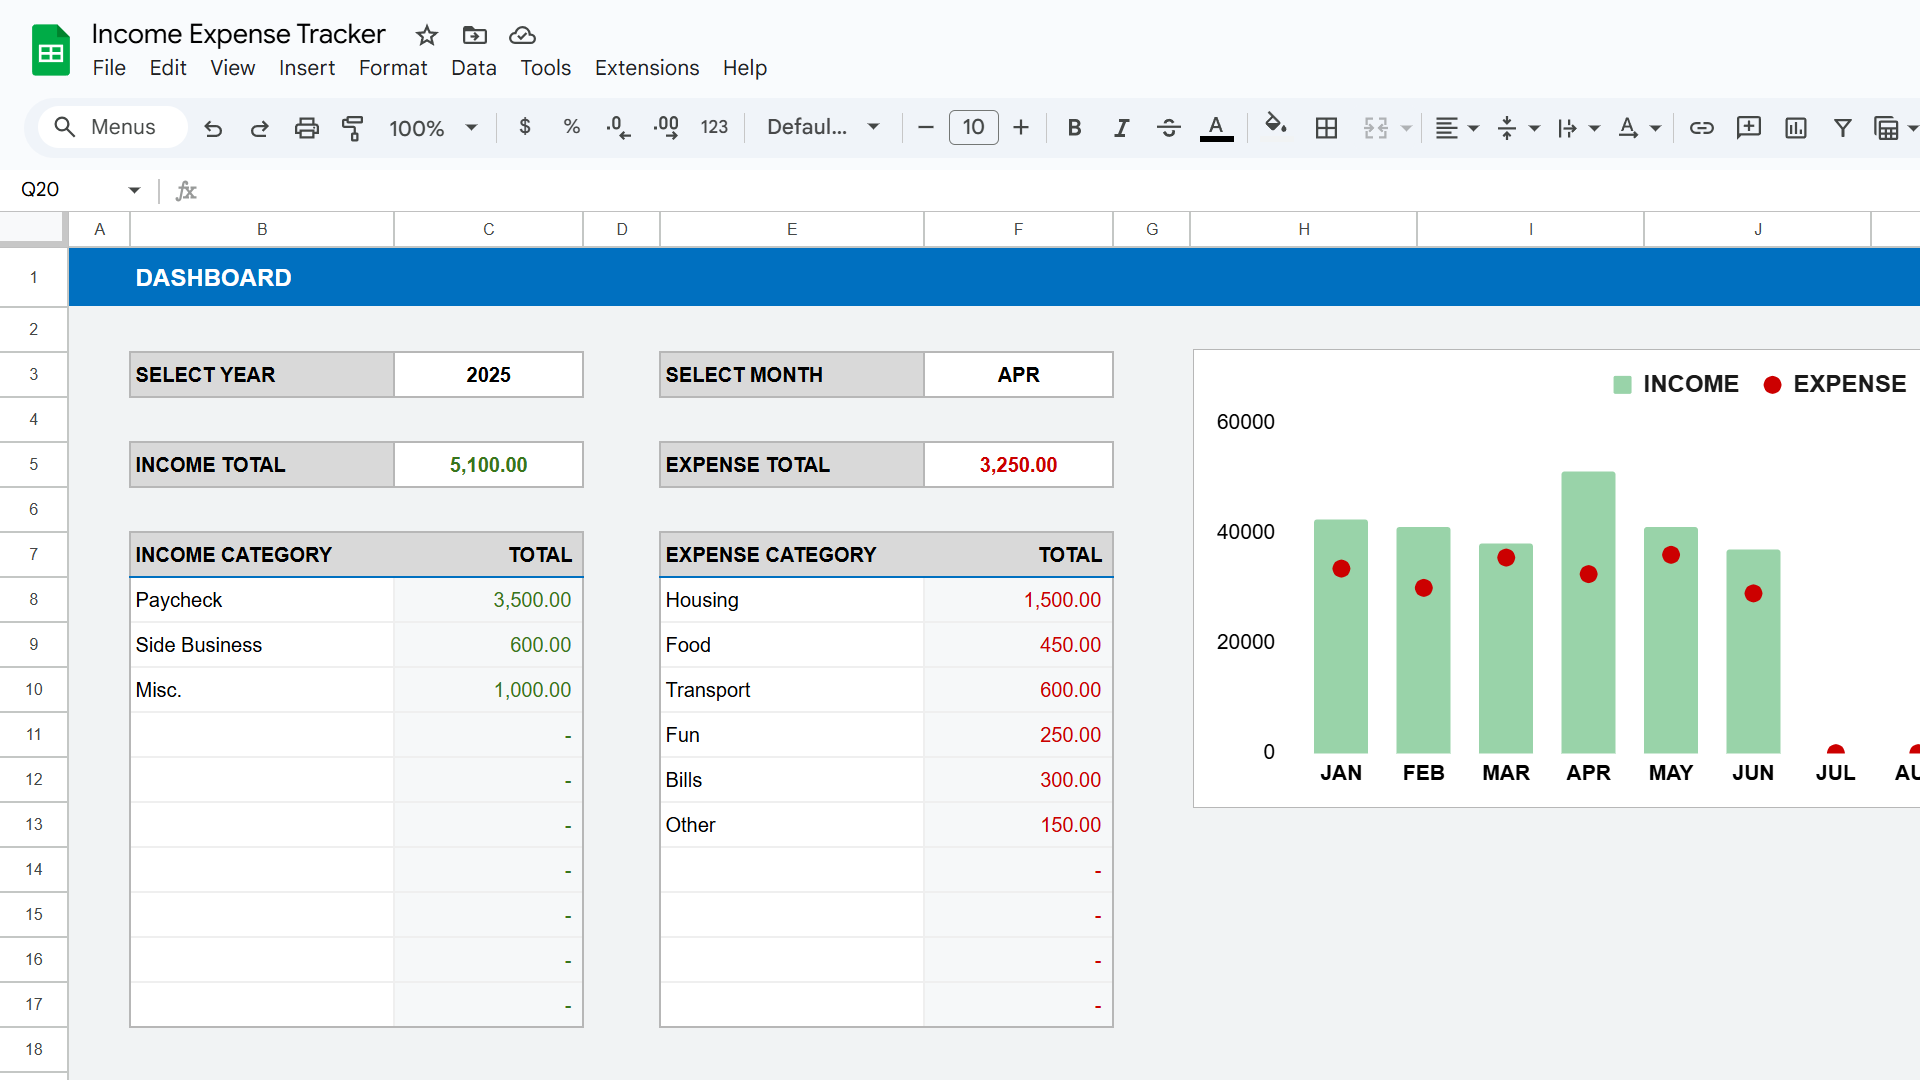Click the insert link icon
The width and height of the screenshot is (1920, 1080).
coord(1701,128)
